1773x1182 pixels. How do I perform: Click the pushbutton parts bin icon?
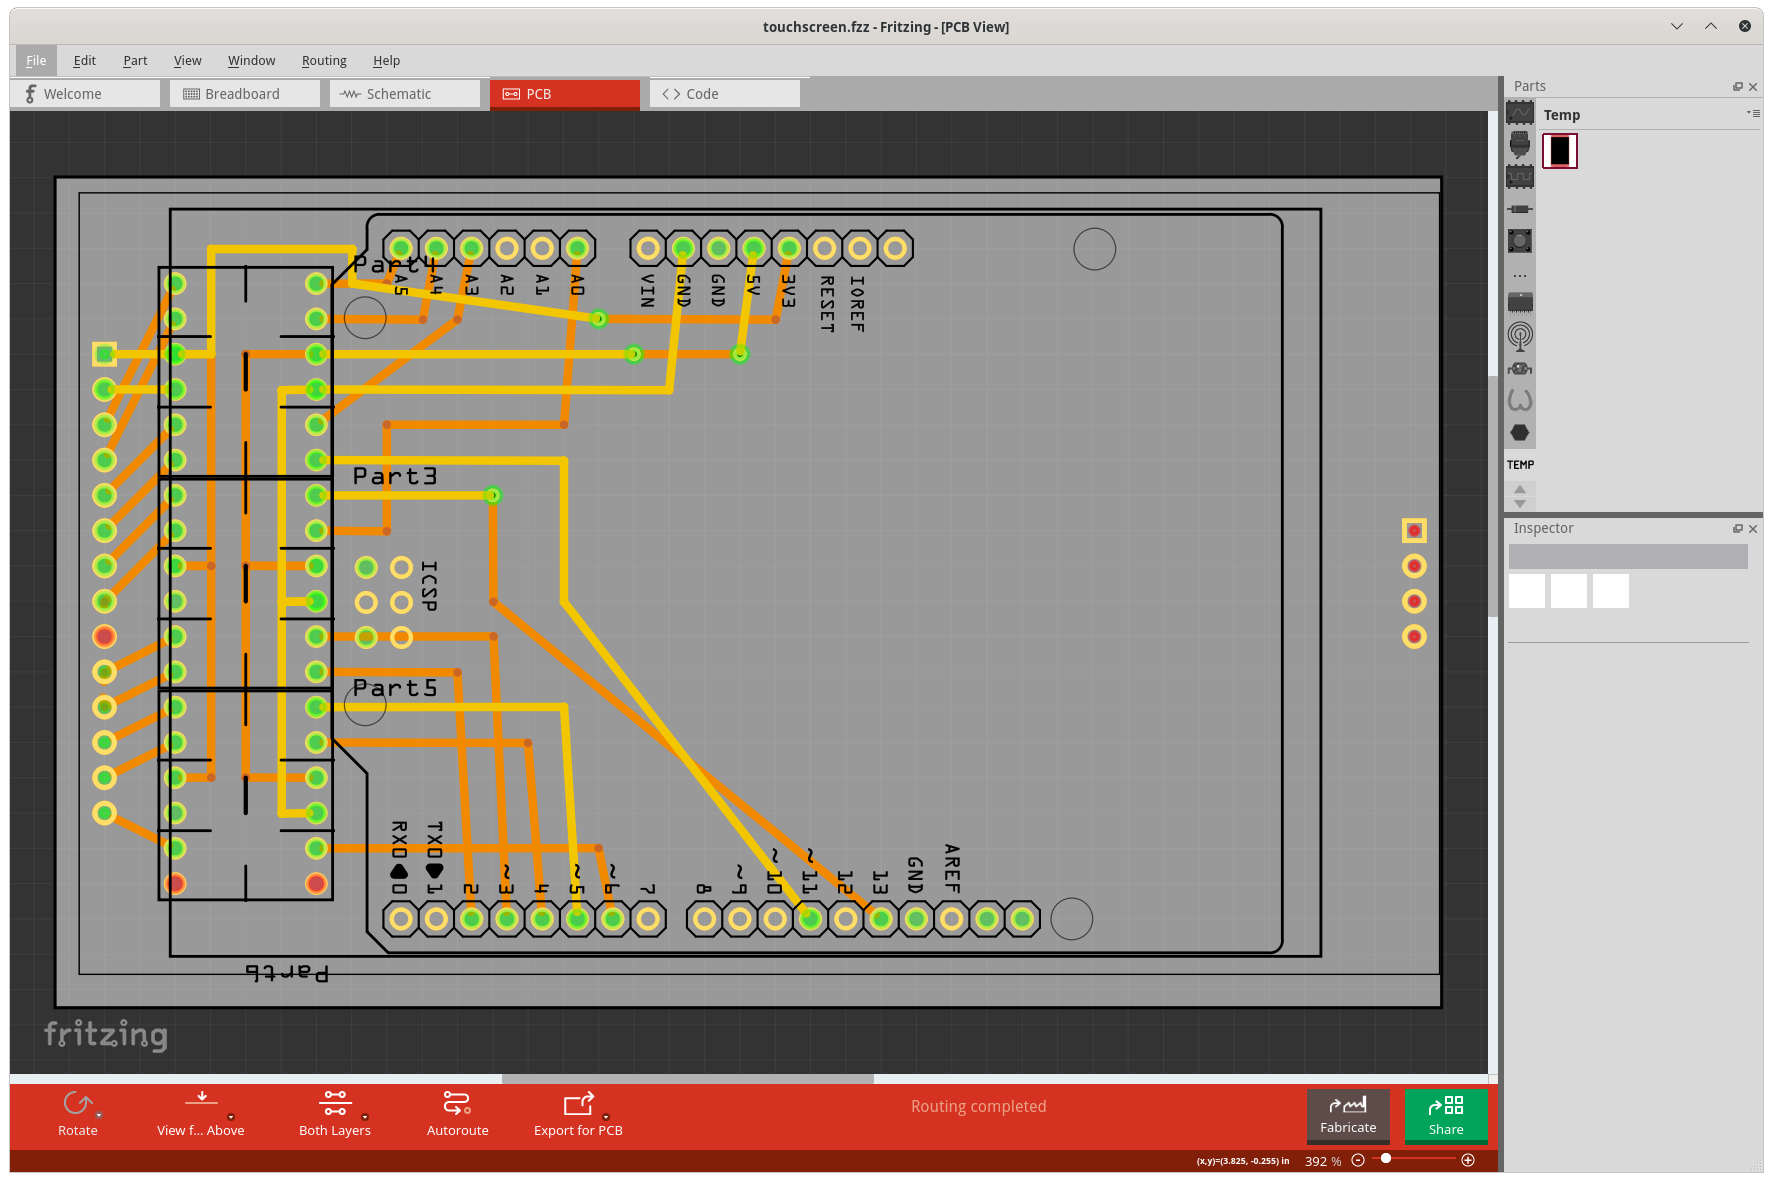1520,241
